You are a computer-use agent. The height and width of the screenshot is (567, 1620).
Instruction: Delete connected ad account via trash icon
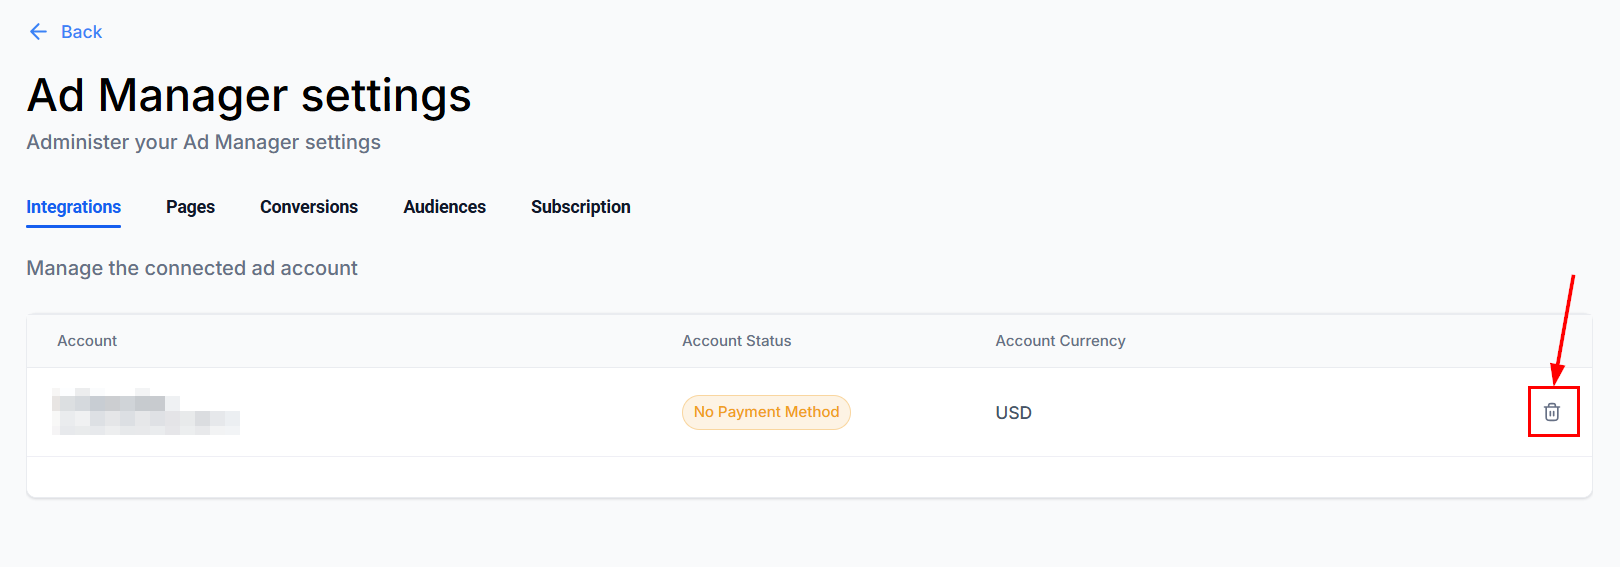(x=1552, y=412)
